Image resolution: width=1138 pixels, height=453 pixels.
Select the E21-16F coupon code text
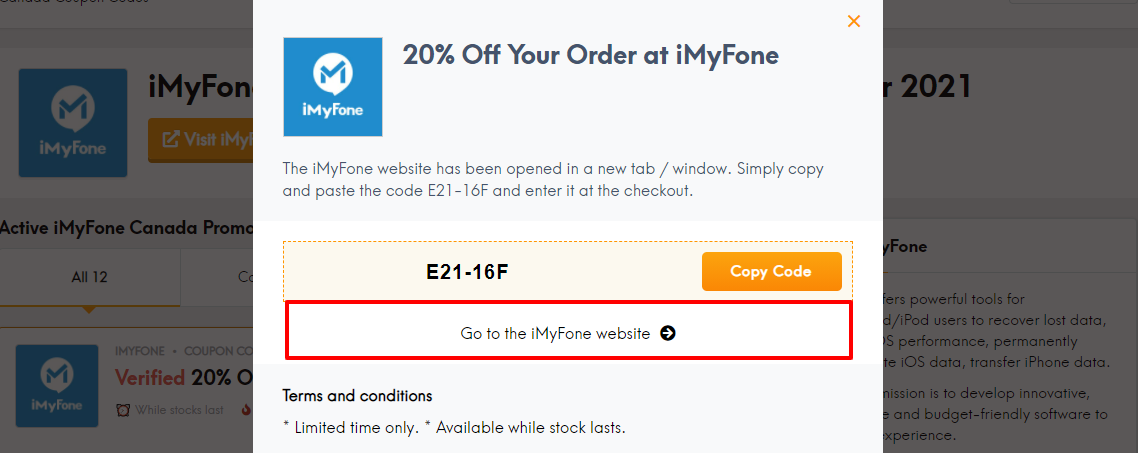(x=467, y=272)
